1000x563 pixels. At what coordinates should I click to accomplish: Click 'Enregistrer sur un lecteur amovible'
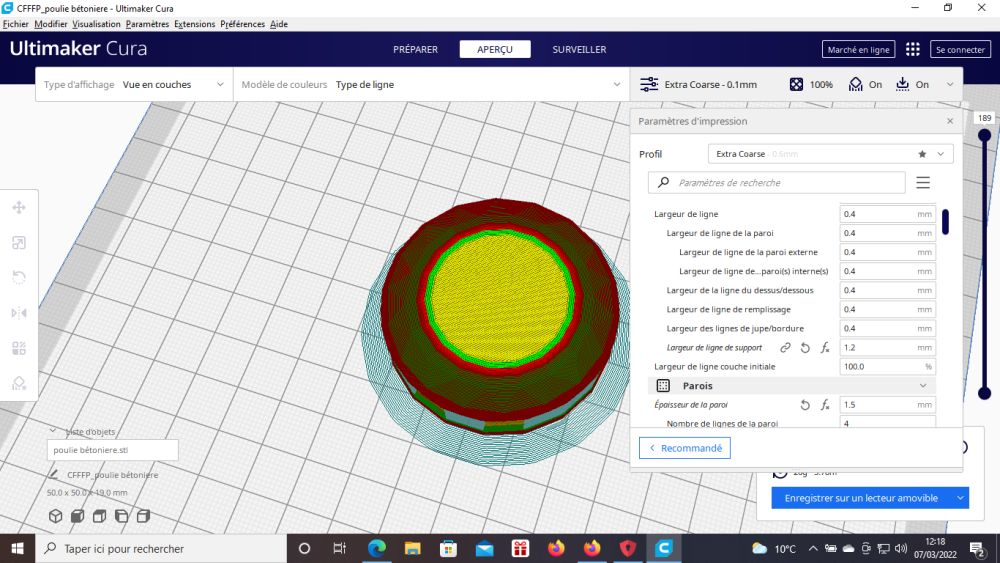[860, 497]
